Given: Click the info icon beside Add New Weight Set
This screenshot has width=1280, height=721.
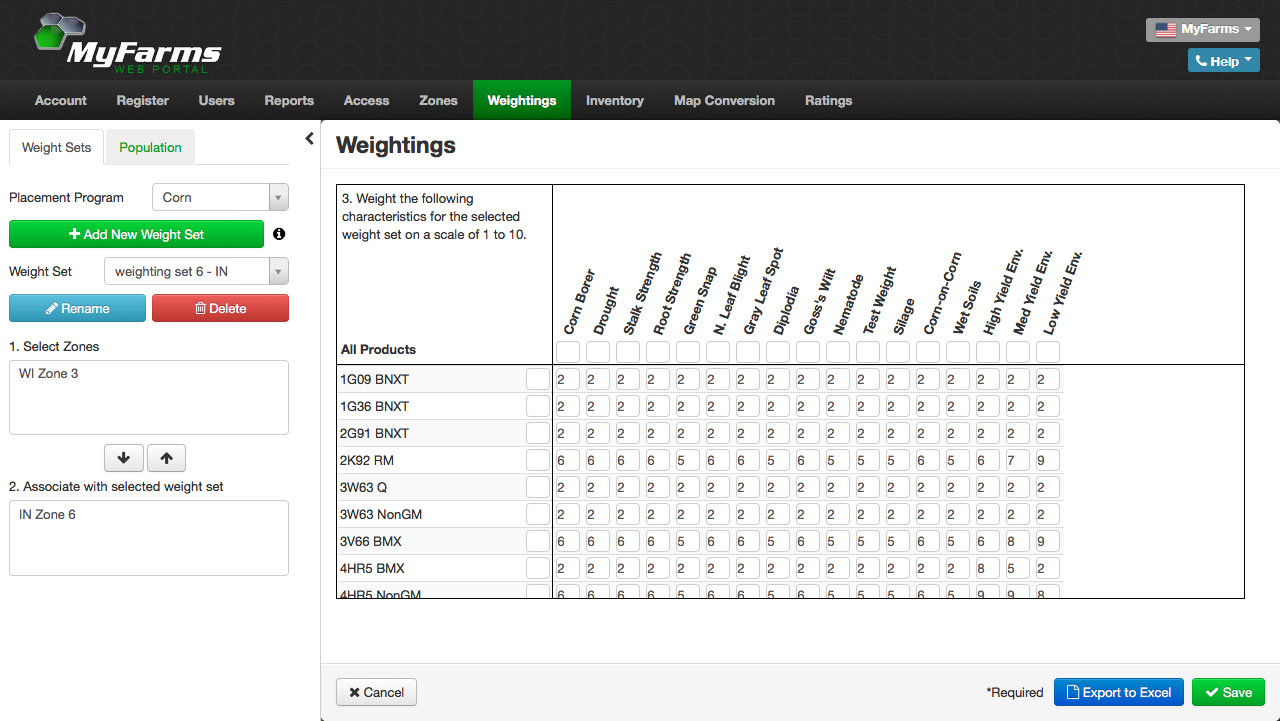Looking at the screenshot, I should tap(279, 234).
